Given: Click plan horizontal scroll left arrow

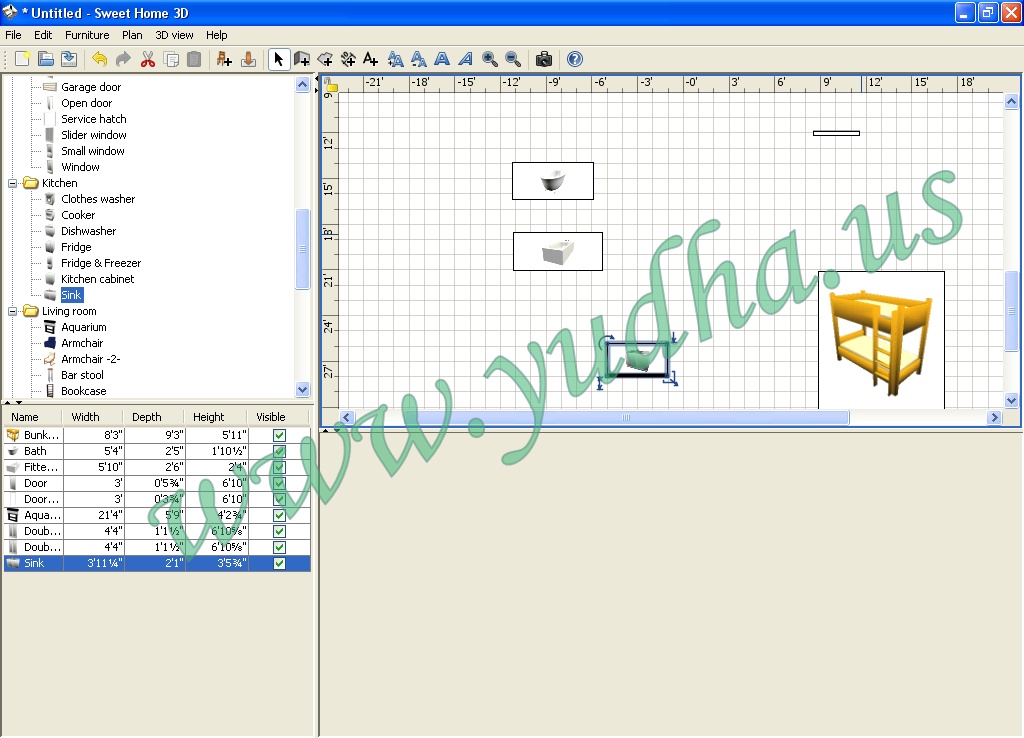Looking at the screenshot, I should pyautogui.click(x=347, y=417).
